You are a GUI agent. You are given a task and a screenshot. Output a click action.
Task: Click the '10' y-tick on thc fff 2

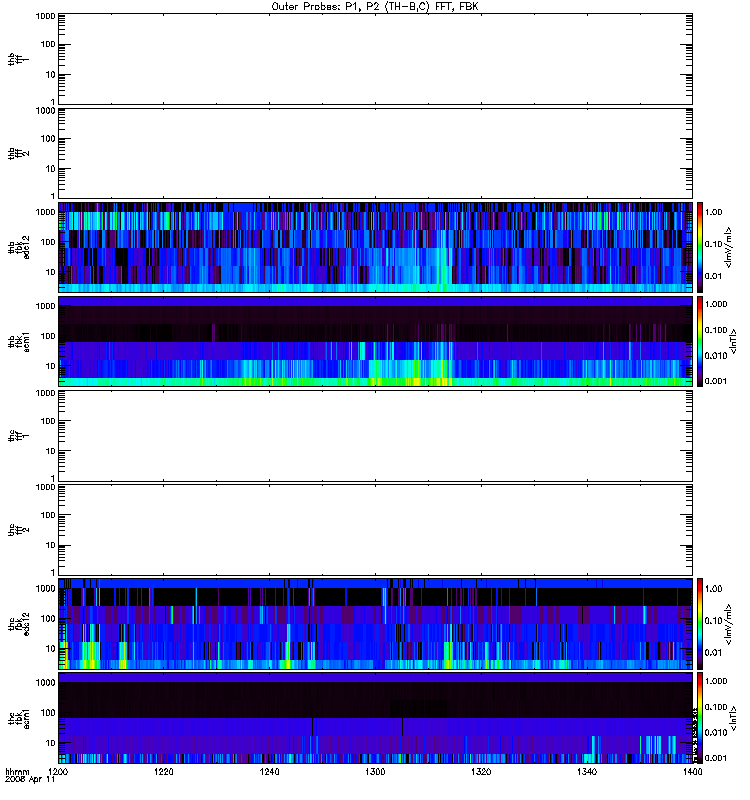coord(51,545)
